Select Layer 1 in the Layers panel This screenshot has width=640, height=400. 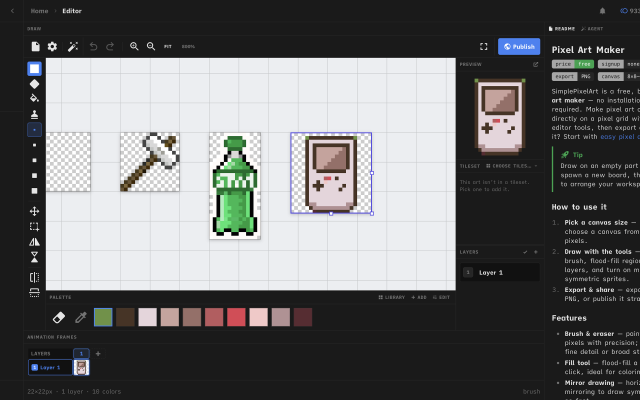(x=500, y=272)
